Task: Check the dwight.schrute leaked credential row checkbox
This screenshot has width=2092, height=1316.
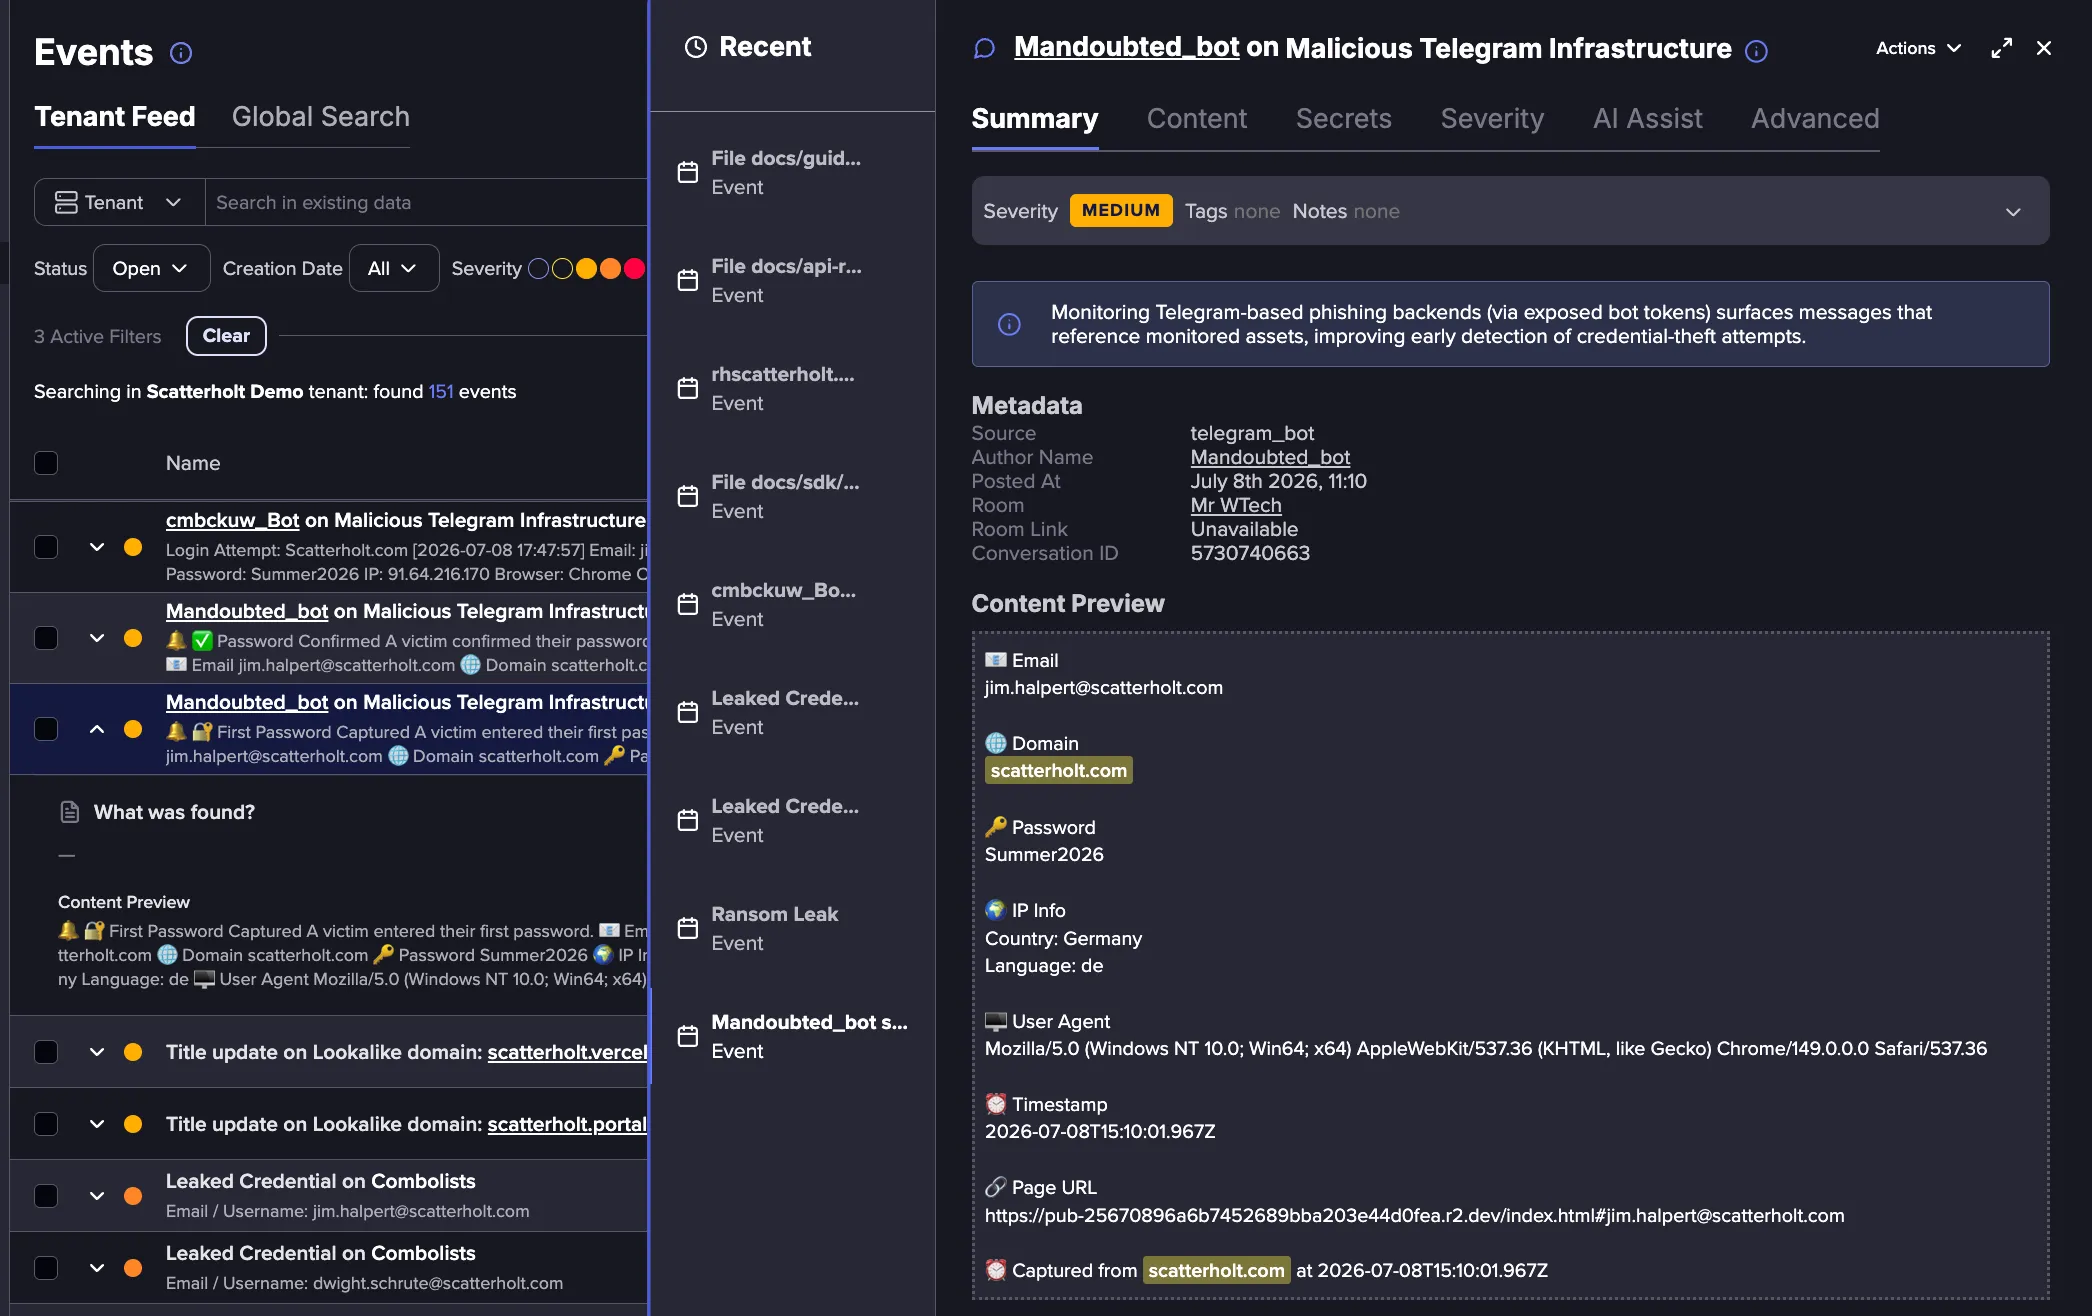Action: click(x=46, y=1268)
